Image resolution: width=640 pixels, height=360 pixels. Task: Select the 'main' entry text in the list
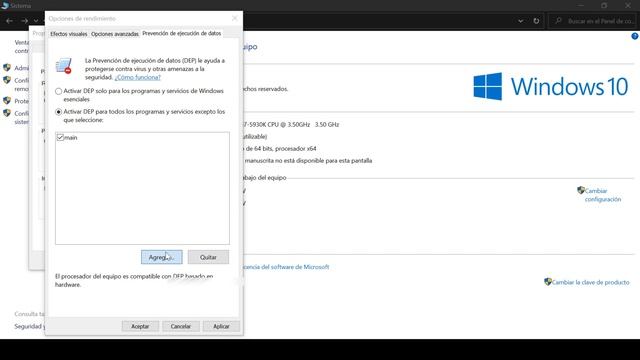[x=71, y=138]
